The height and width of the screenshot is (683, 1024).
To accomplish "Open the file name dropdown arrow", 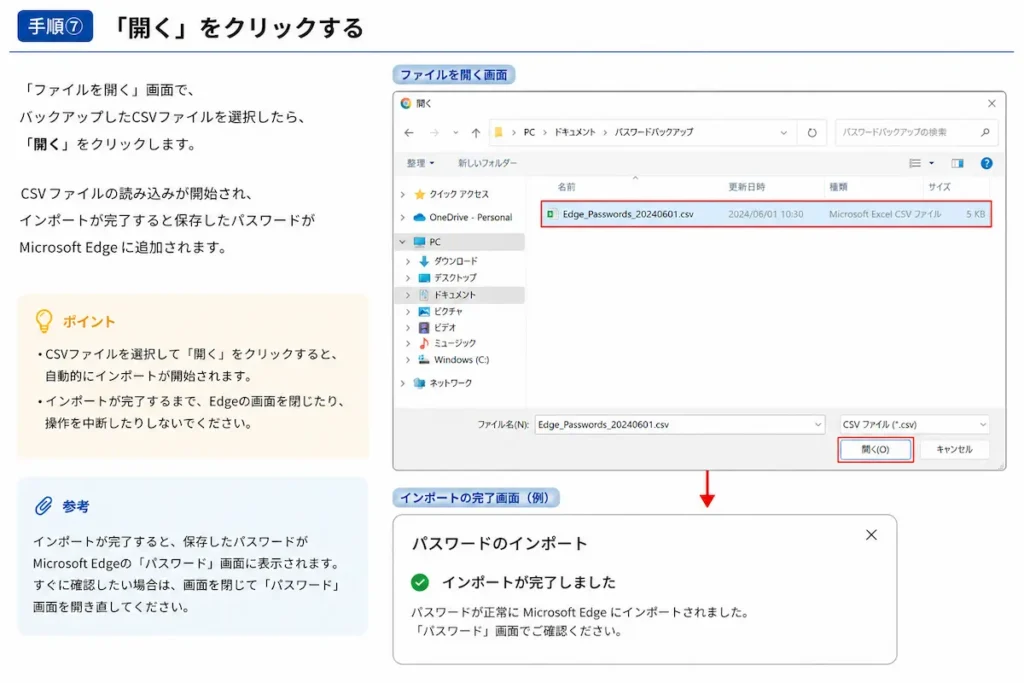I will tap(818, 424).
